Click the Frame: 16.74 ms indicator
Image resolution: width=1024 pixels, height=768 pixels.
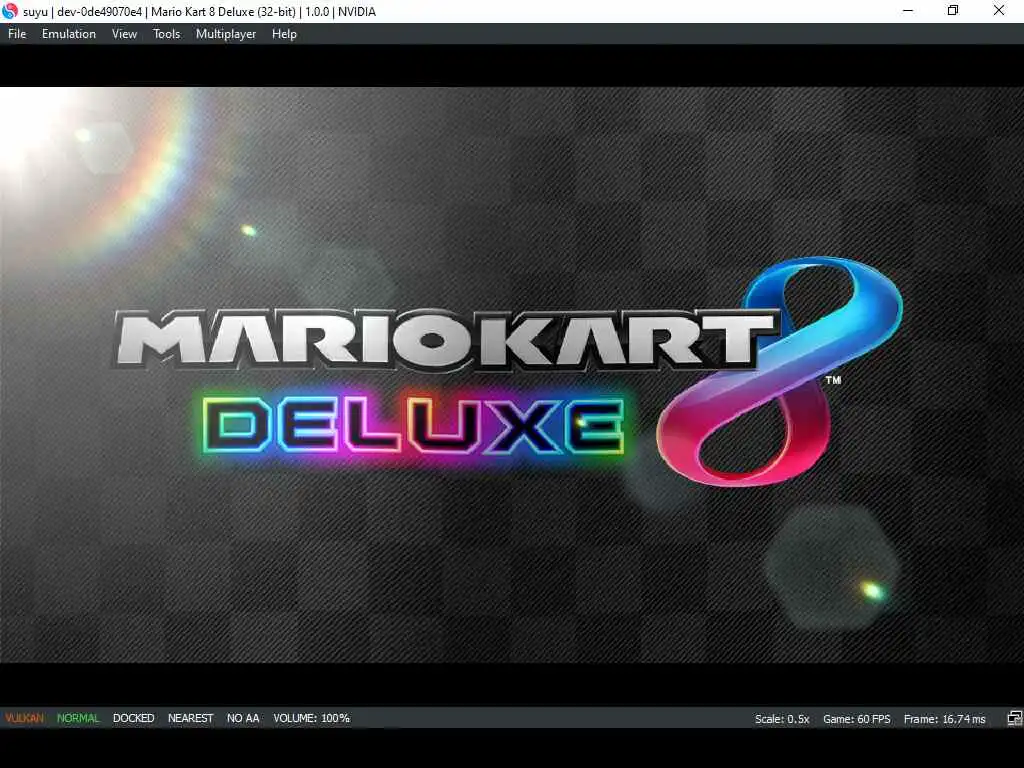click(944, 719)
